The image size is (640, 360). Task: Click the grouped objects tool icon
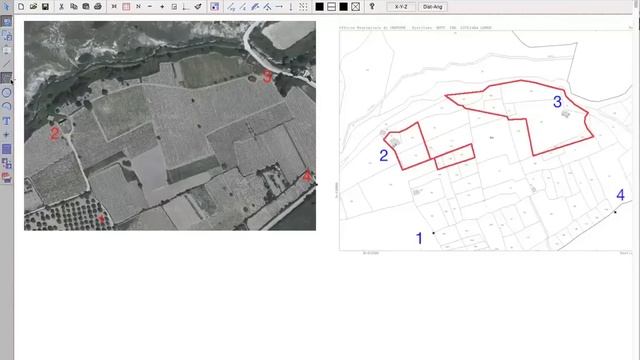(6, 163)
